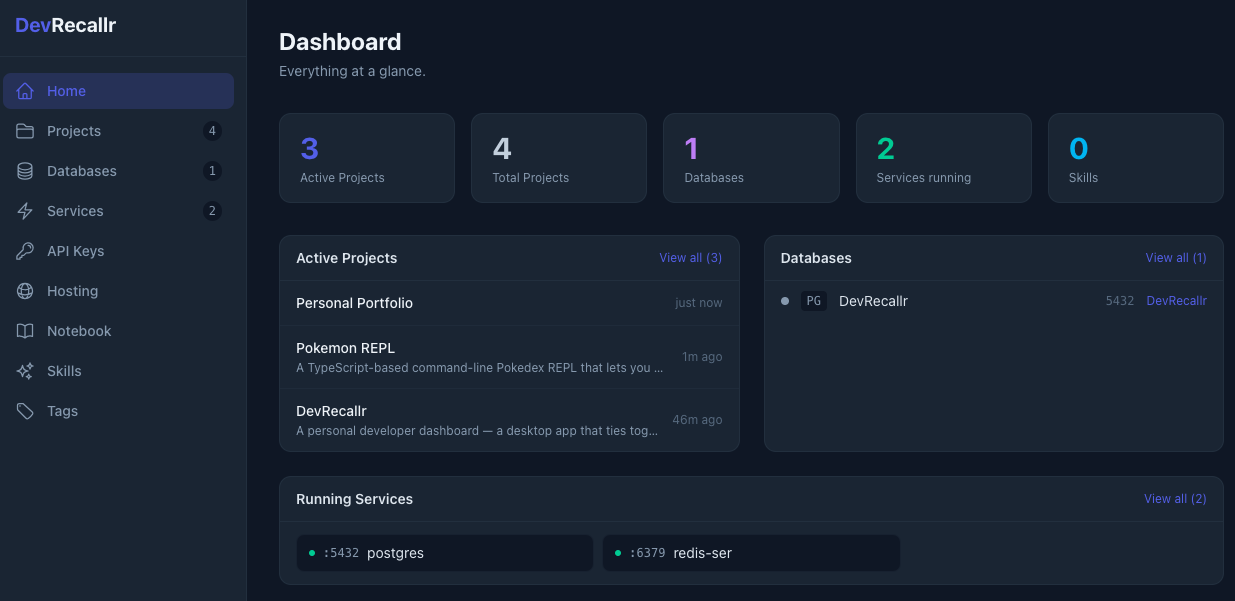Select the Home icon in the sidebar

coord(23,91)
